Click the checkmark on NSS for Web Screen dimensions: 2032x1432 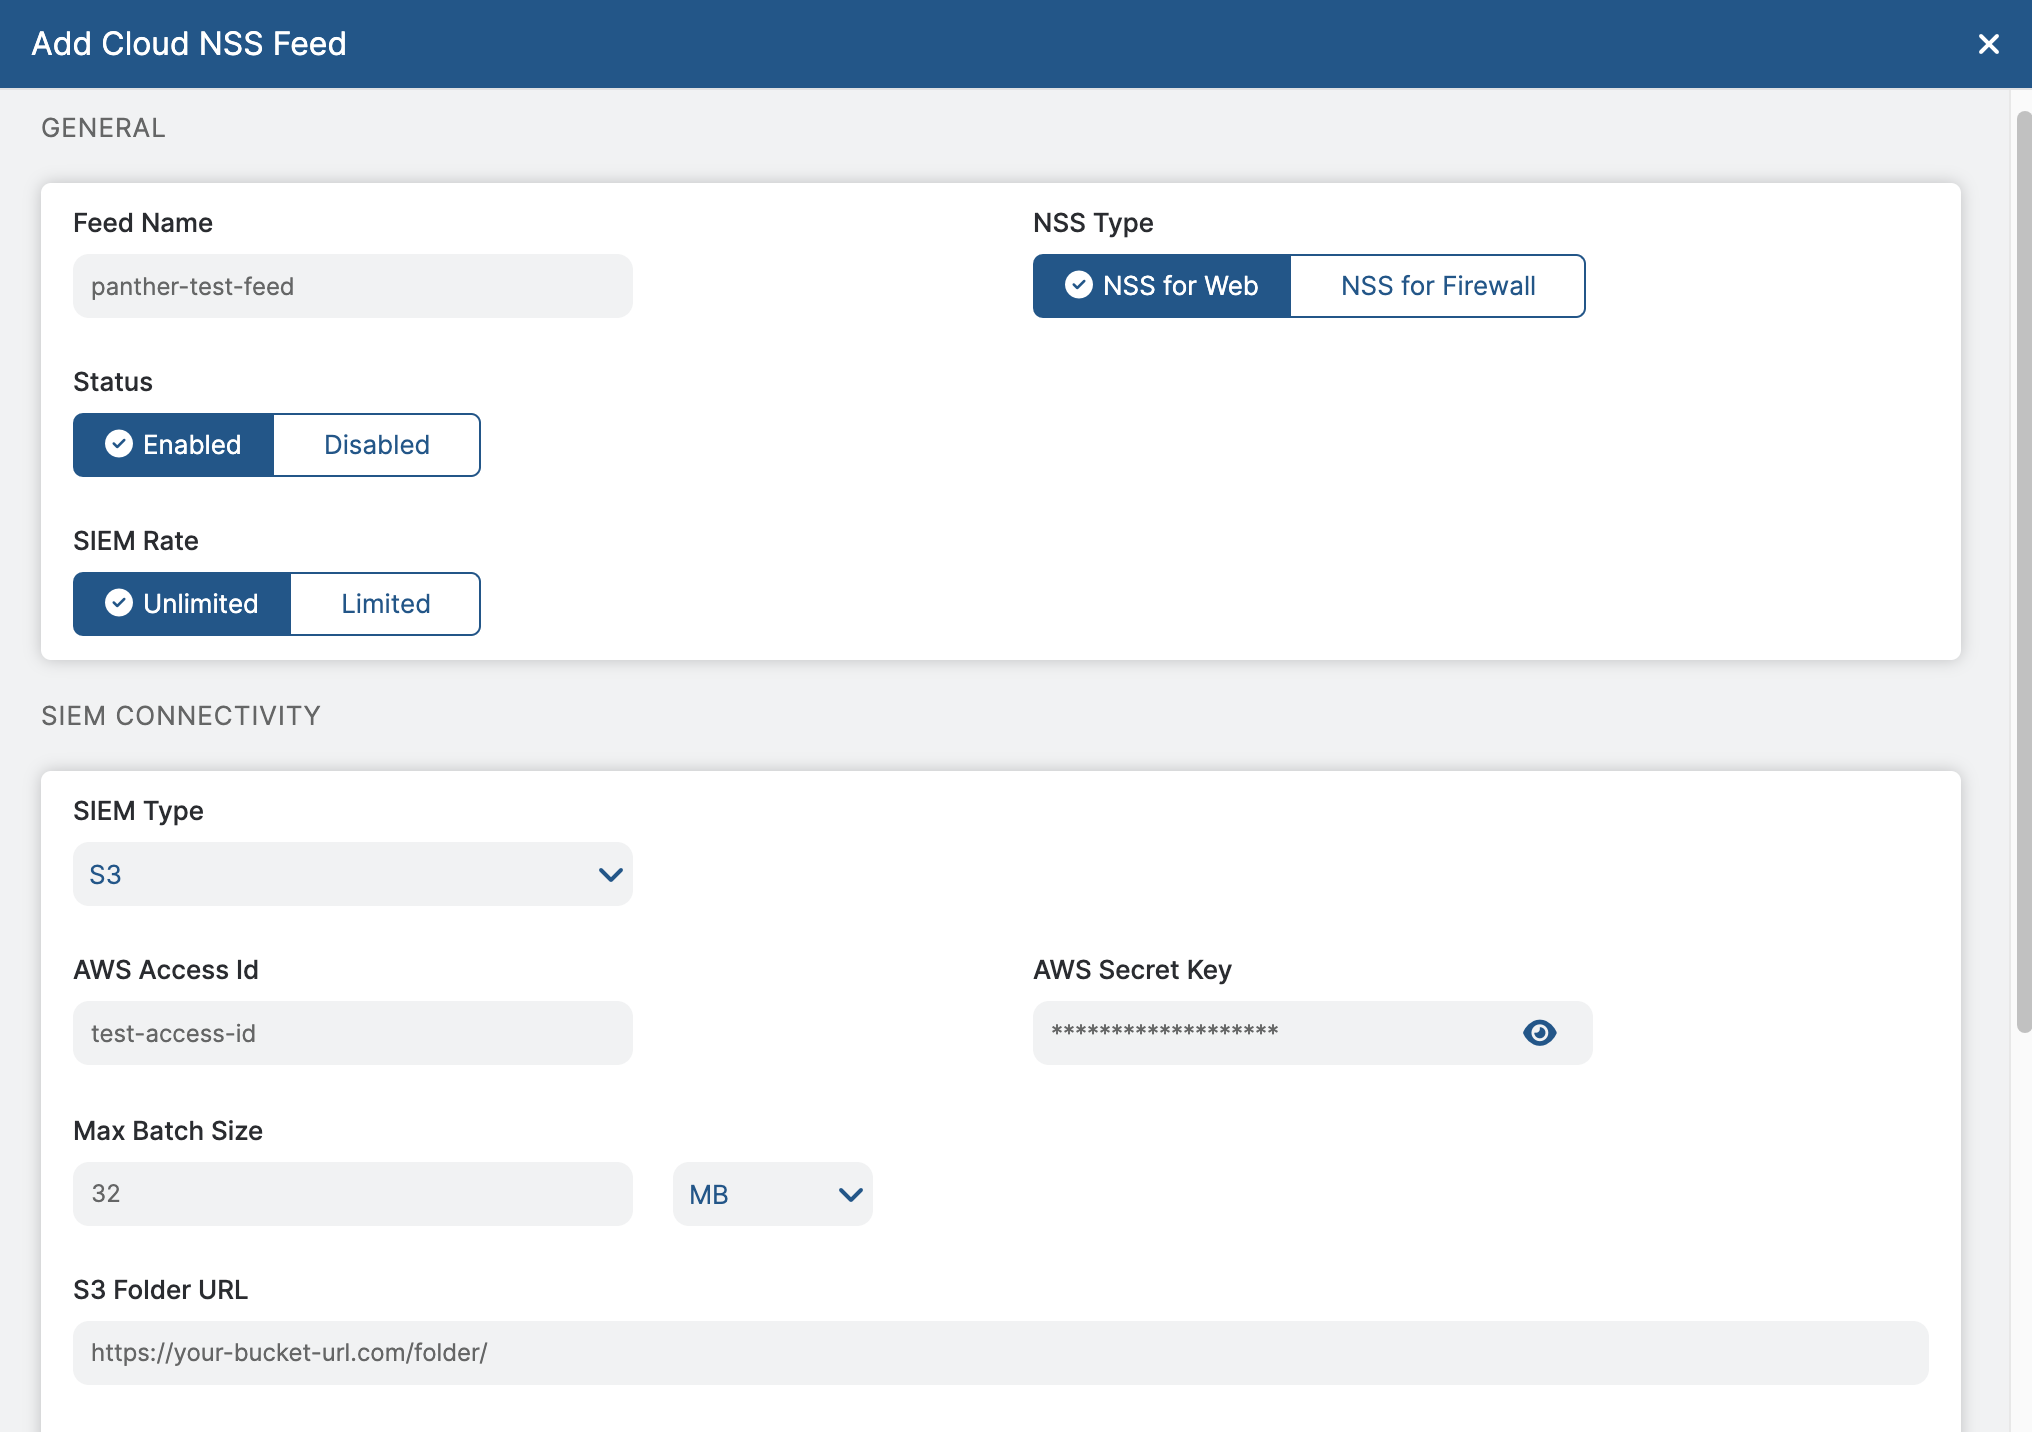tap(1078, 285)
